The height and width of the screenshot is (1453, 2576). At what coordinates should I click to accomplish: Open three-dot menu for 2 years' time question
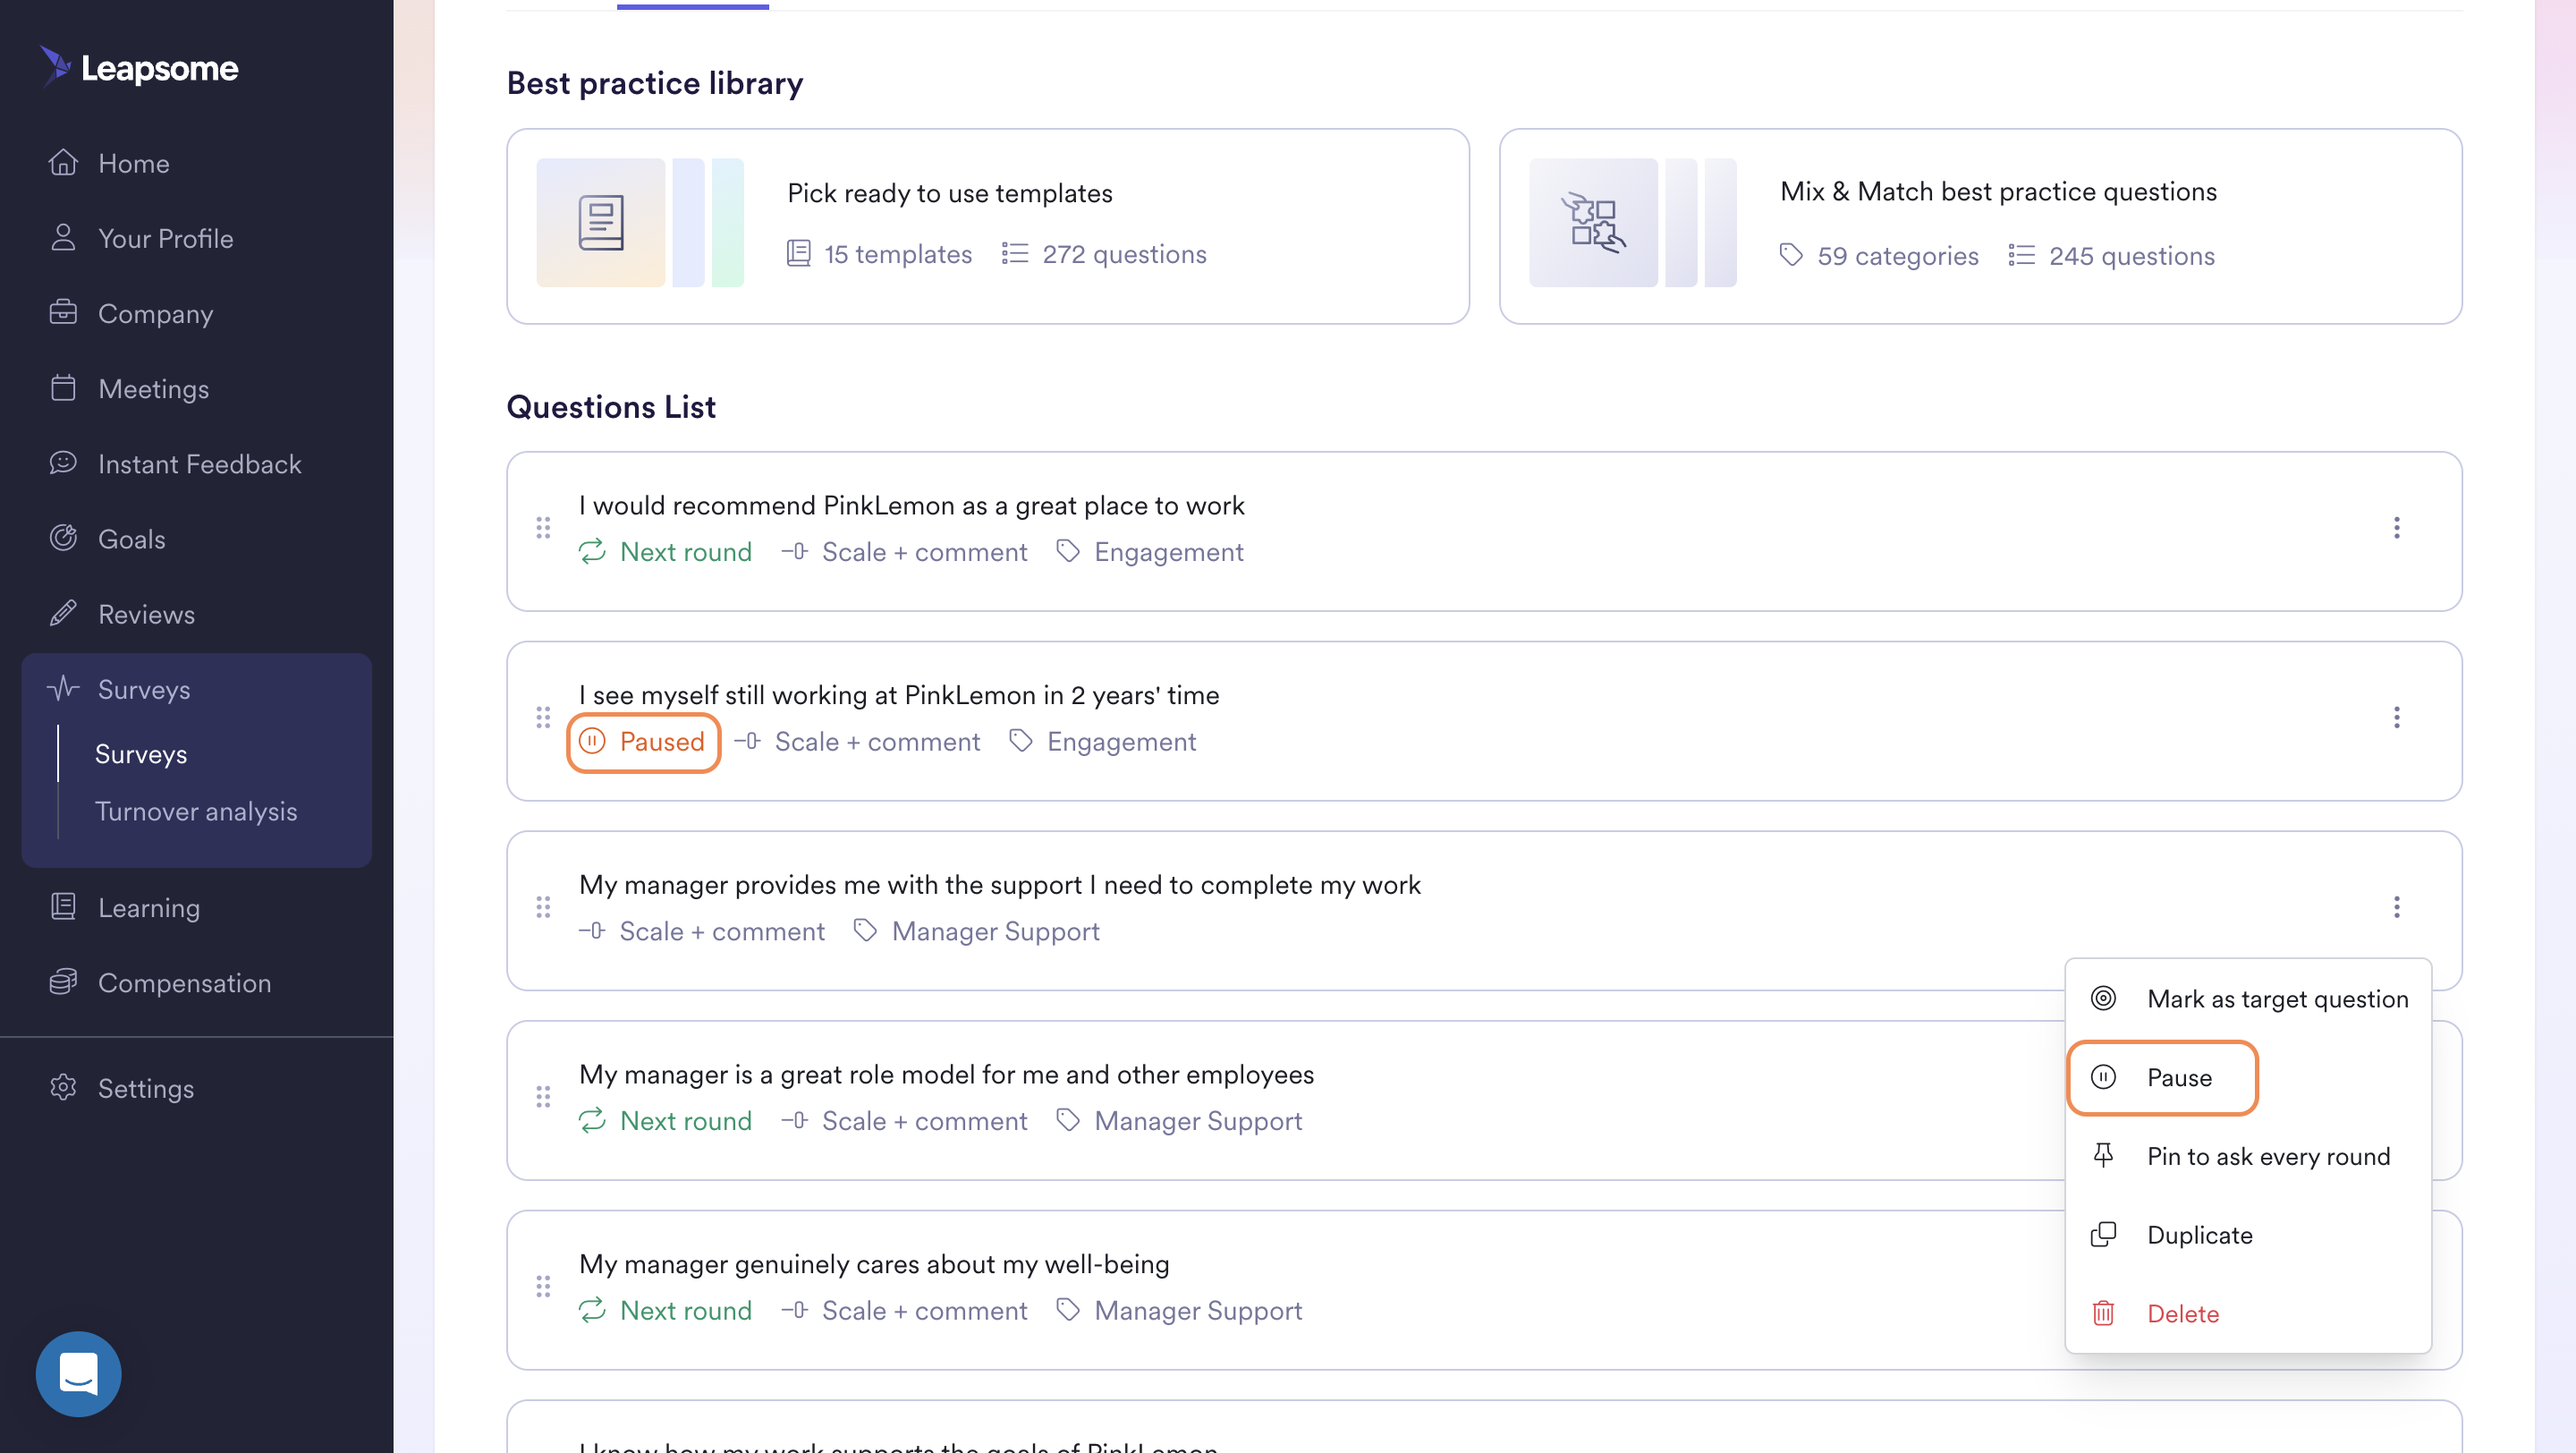pos(2396,717)
